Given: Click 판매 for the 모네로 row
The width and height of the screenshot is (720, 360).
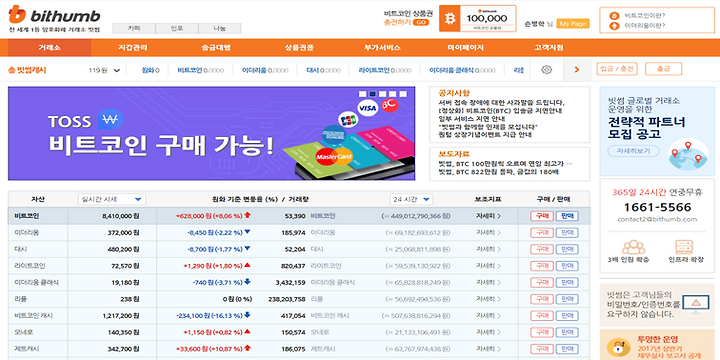Looking at the screenshot, I should coord(567,332).
